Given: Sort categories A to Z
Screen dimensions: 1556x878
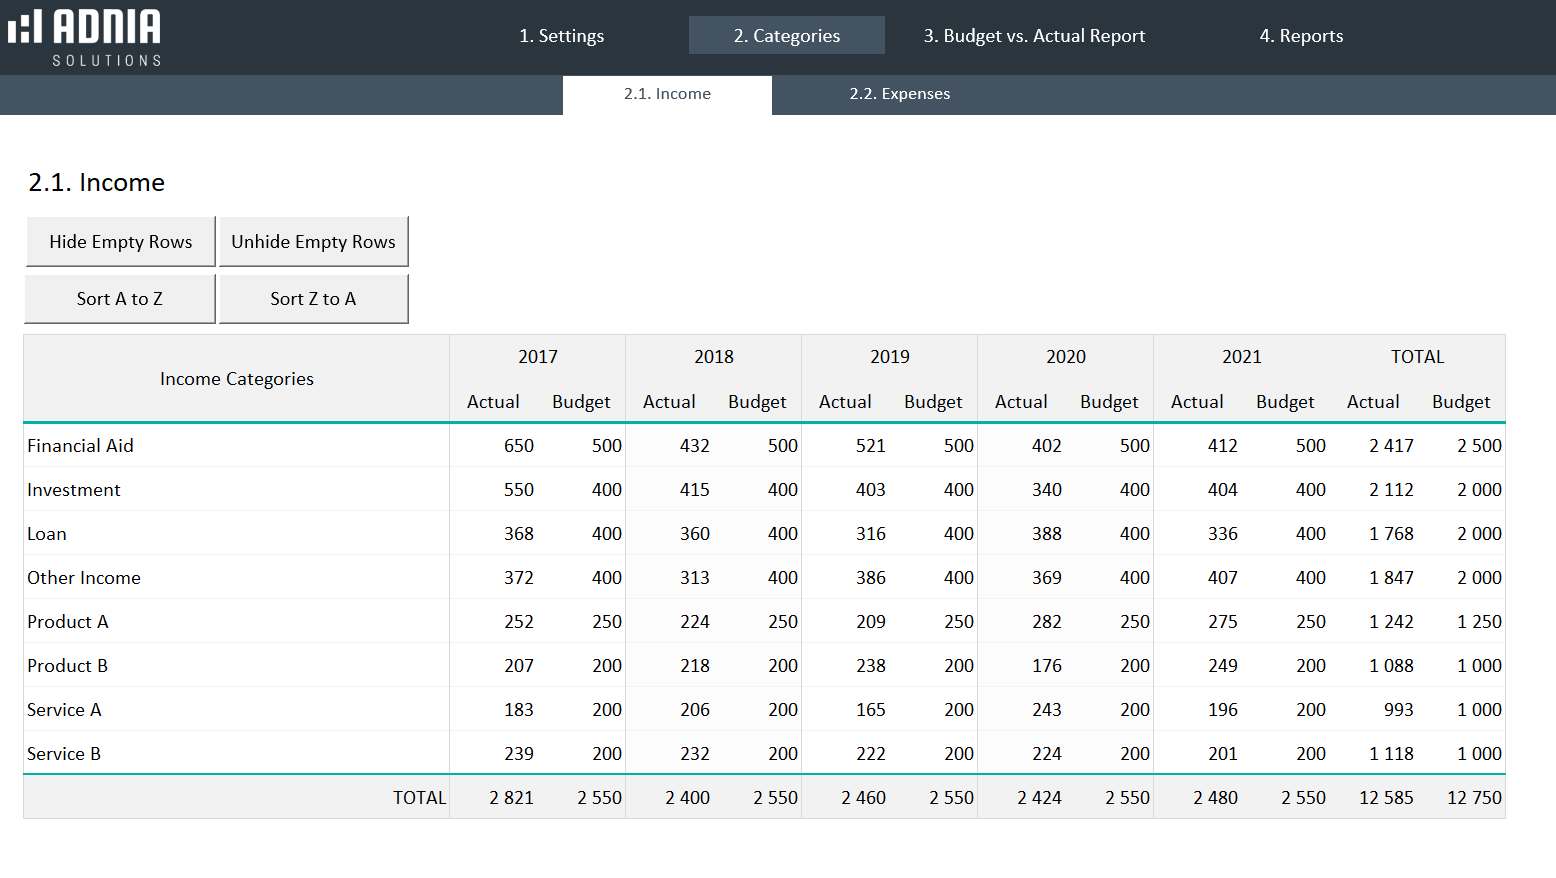Looking at the screenshot, I should point(120,299).
